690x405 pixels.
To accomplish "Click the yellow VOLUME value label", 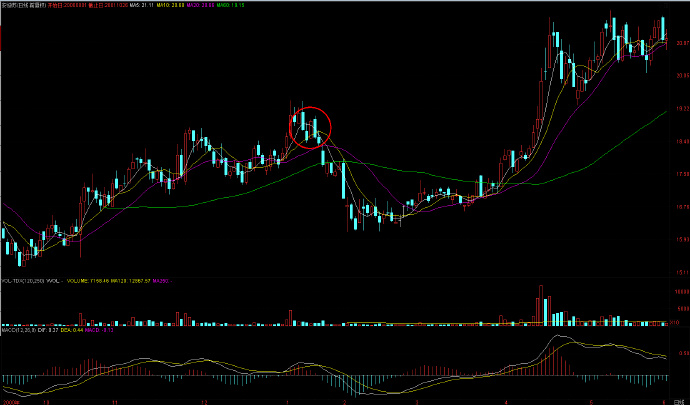I will click(x=88, y=281).
